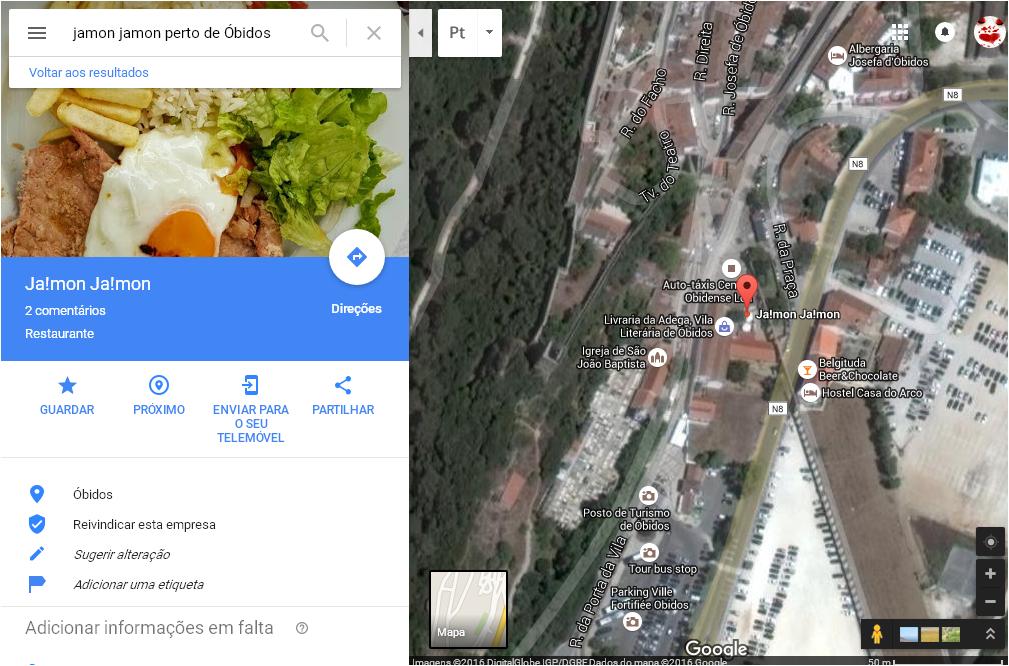
Task: Click the 'Restaurante' category text
Action: click(x=59, y=334)
